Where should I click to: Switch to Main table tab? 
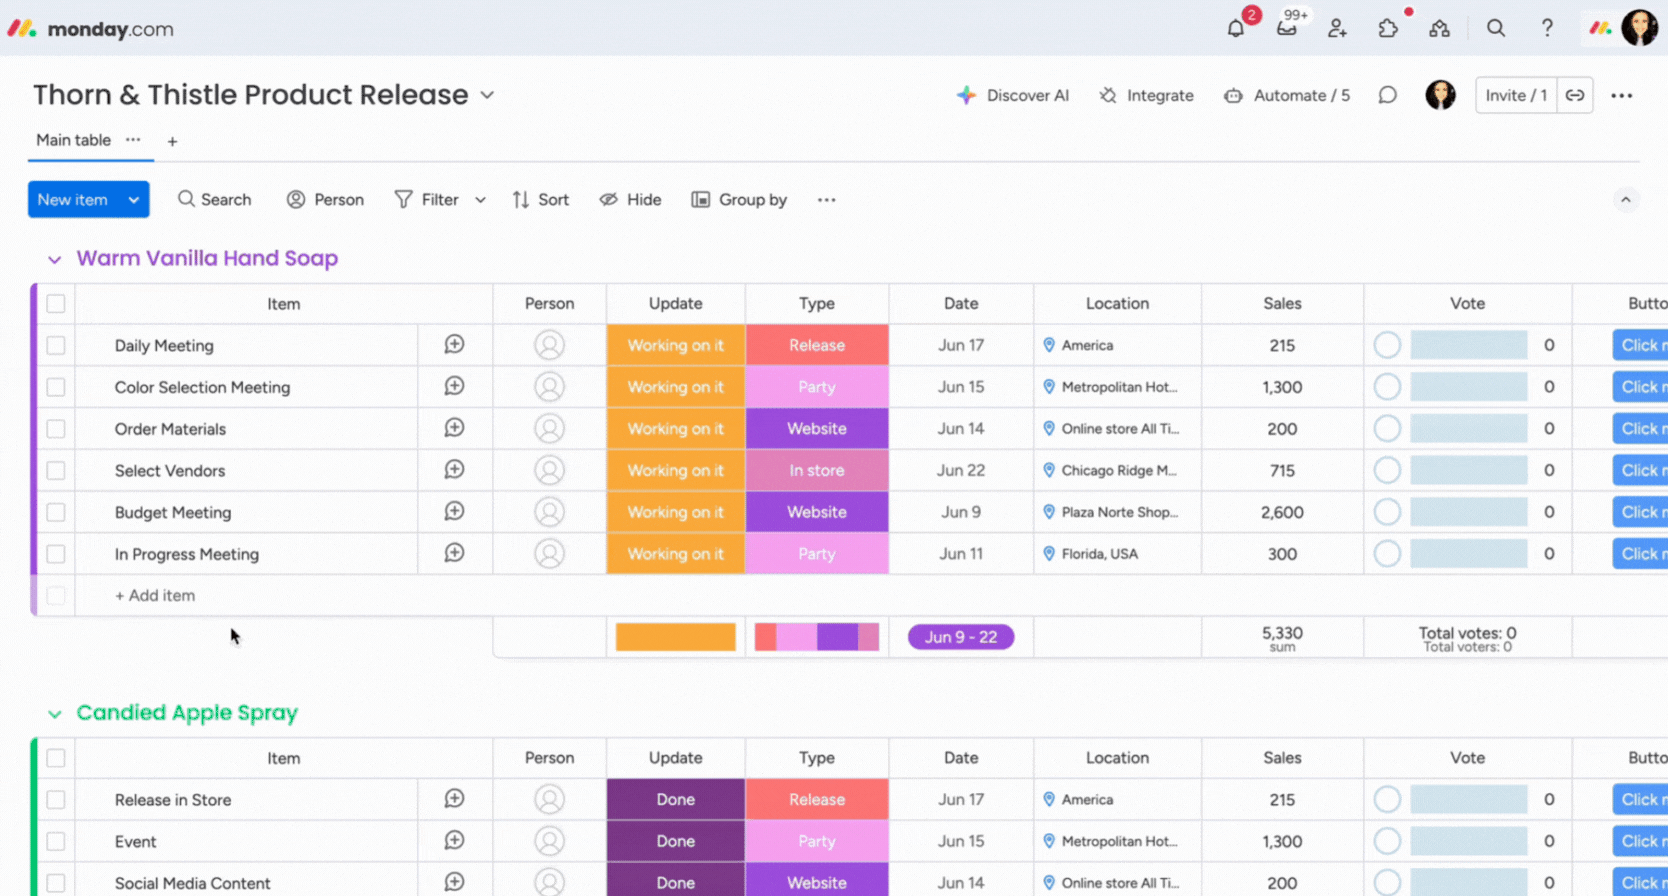(73, 140)
